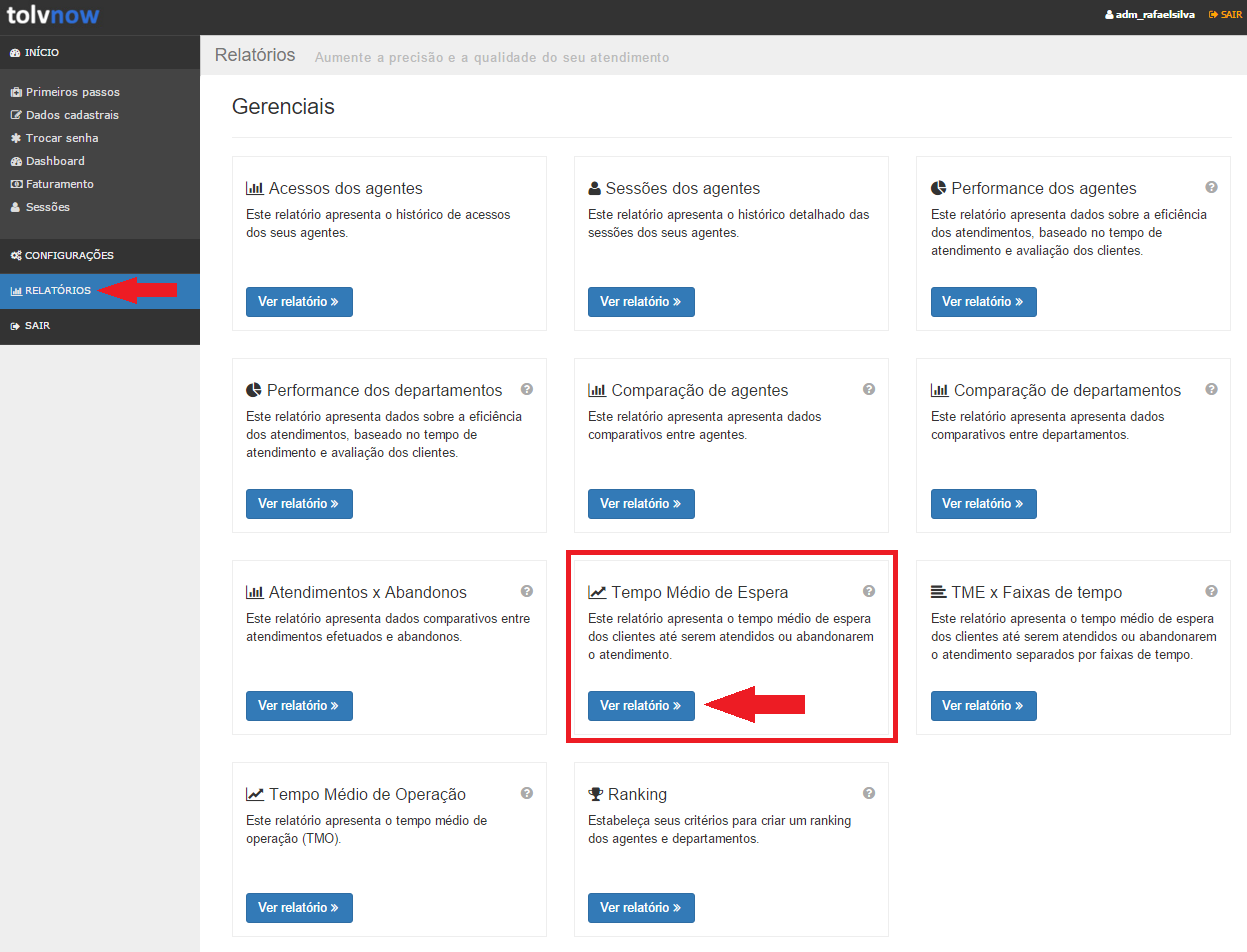
Task: Open Sessões in the sidebar
Action: 40,207
